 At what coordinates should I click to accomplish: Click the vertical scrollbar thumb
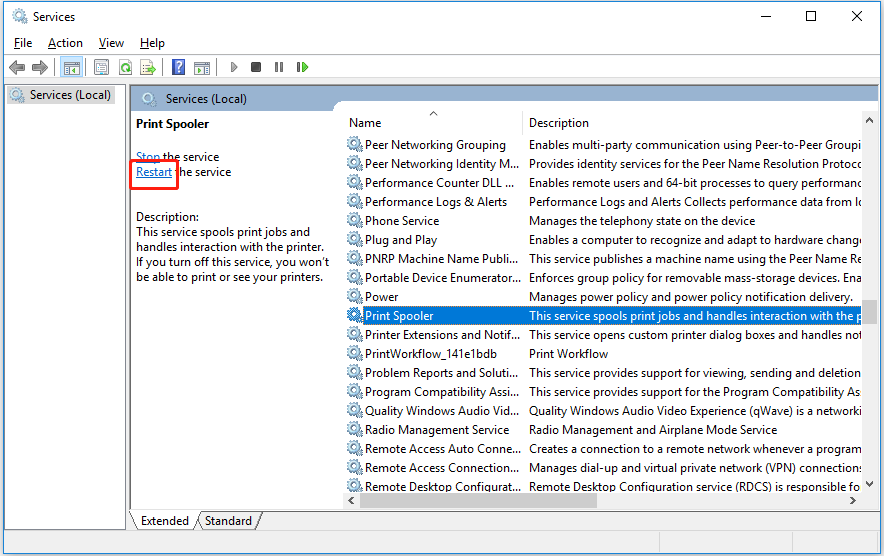(869, 312)
